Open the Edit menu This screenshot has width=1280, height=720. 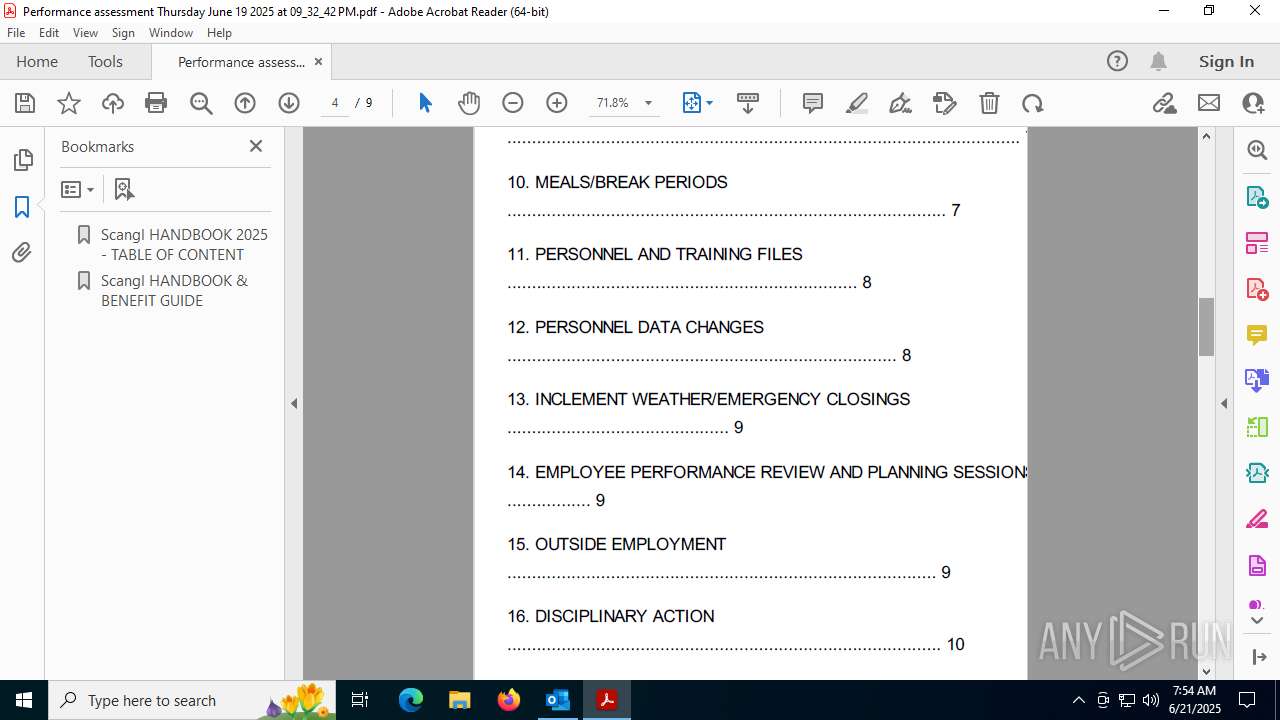[x=49, y=32]
